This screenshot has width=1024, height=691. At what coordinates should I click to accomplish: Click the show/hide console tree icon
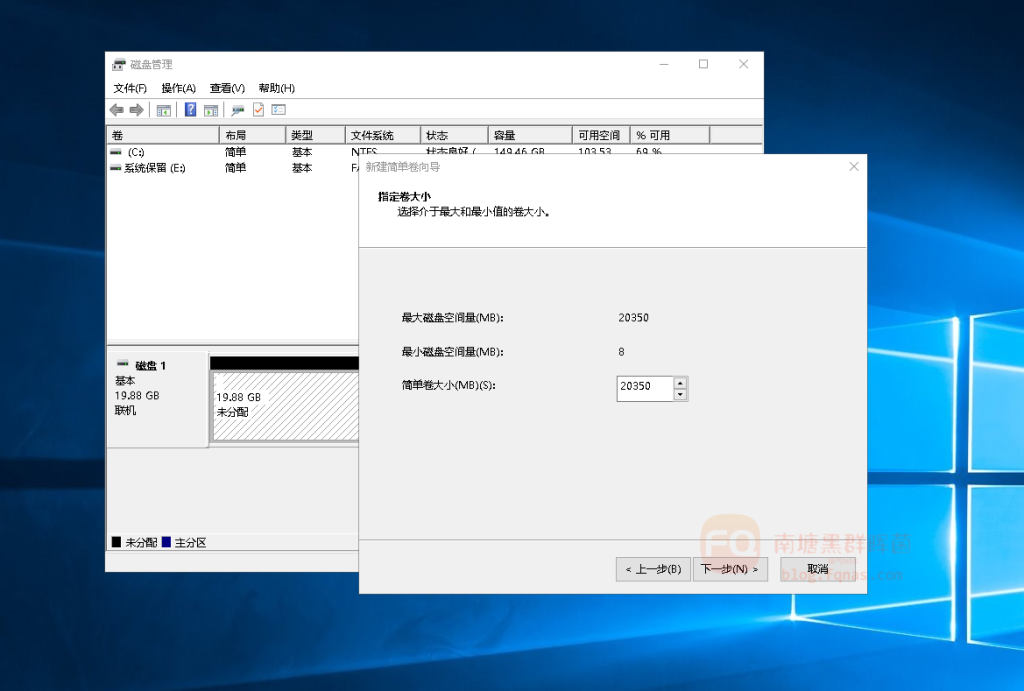pos(163,110)
